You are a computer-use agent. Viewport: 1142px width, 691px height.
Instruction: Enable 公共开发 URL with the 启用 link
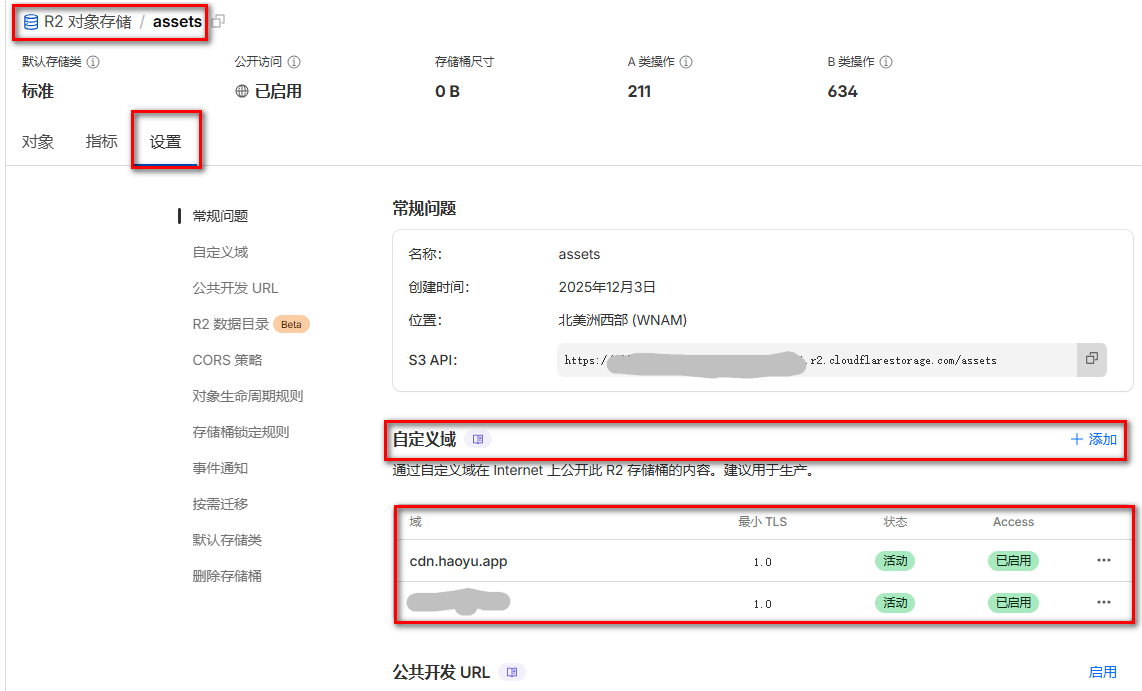tap(1103, 672)
